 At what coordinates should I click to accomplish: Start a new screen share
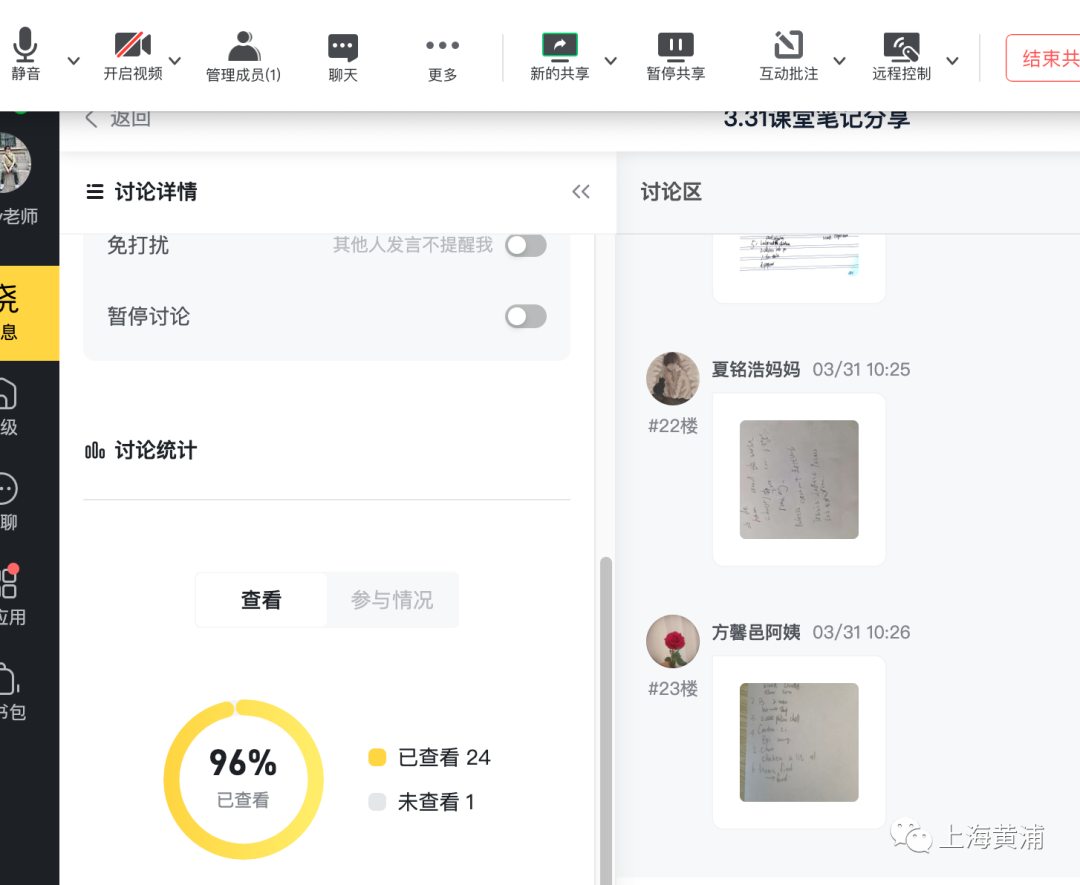(560, 47)
